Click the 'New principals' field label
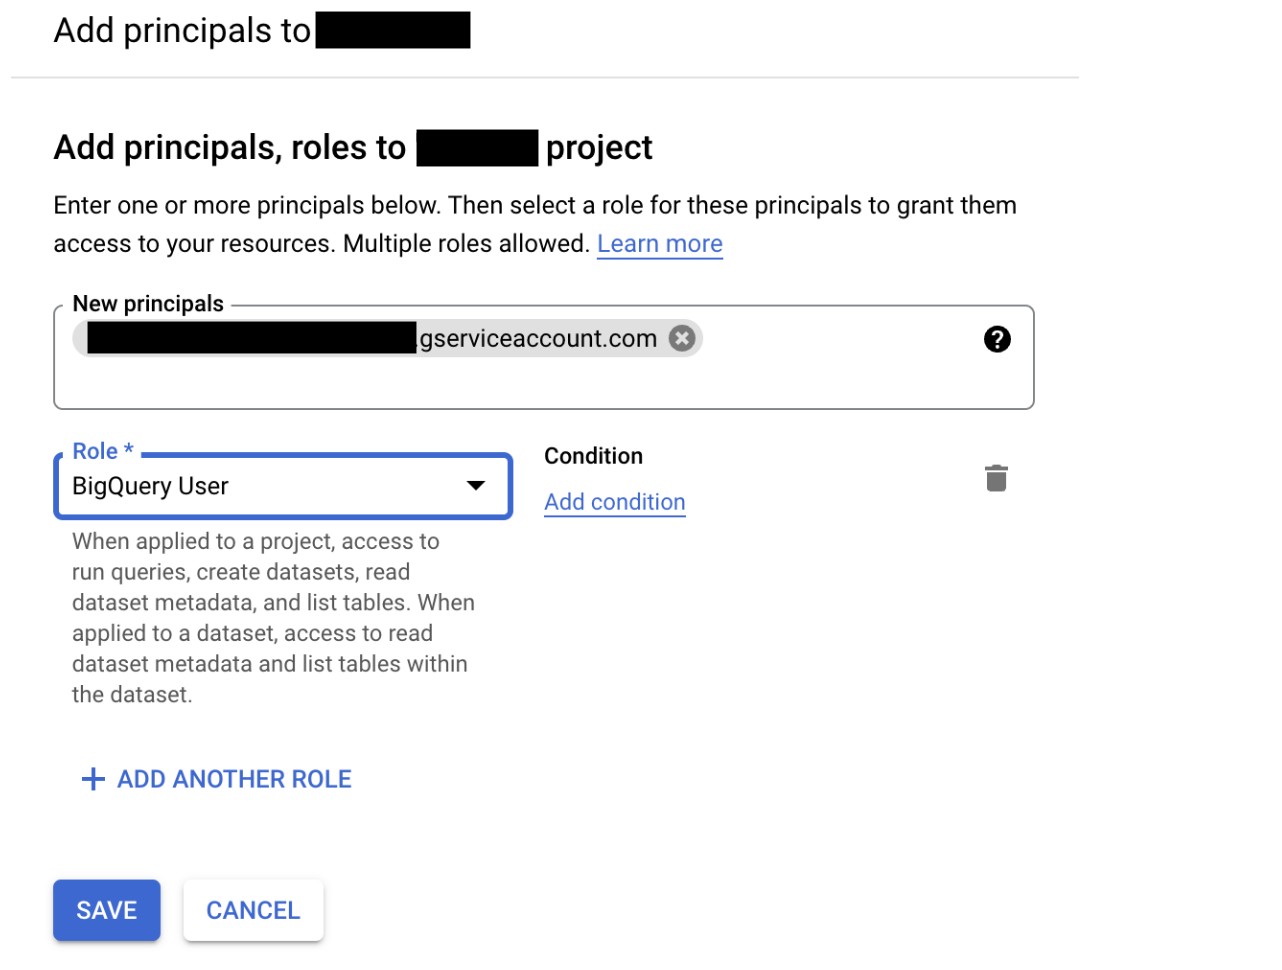Screen dimensions: 1282x970 [x=148, y=304]
